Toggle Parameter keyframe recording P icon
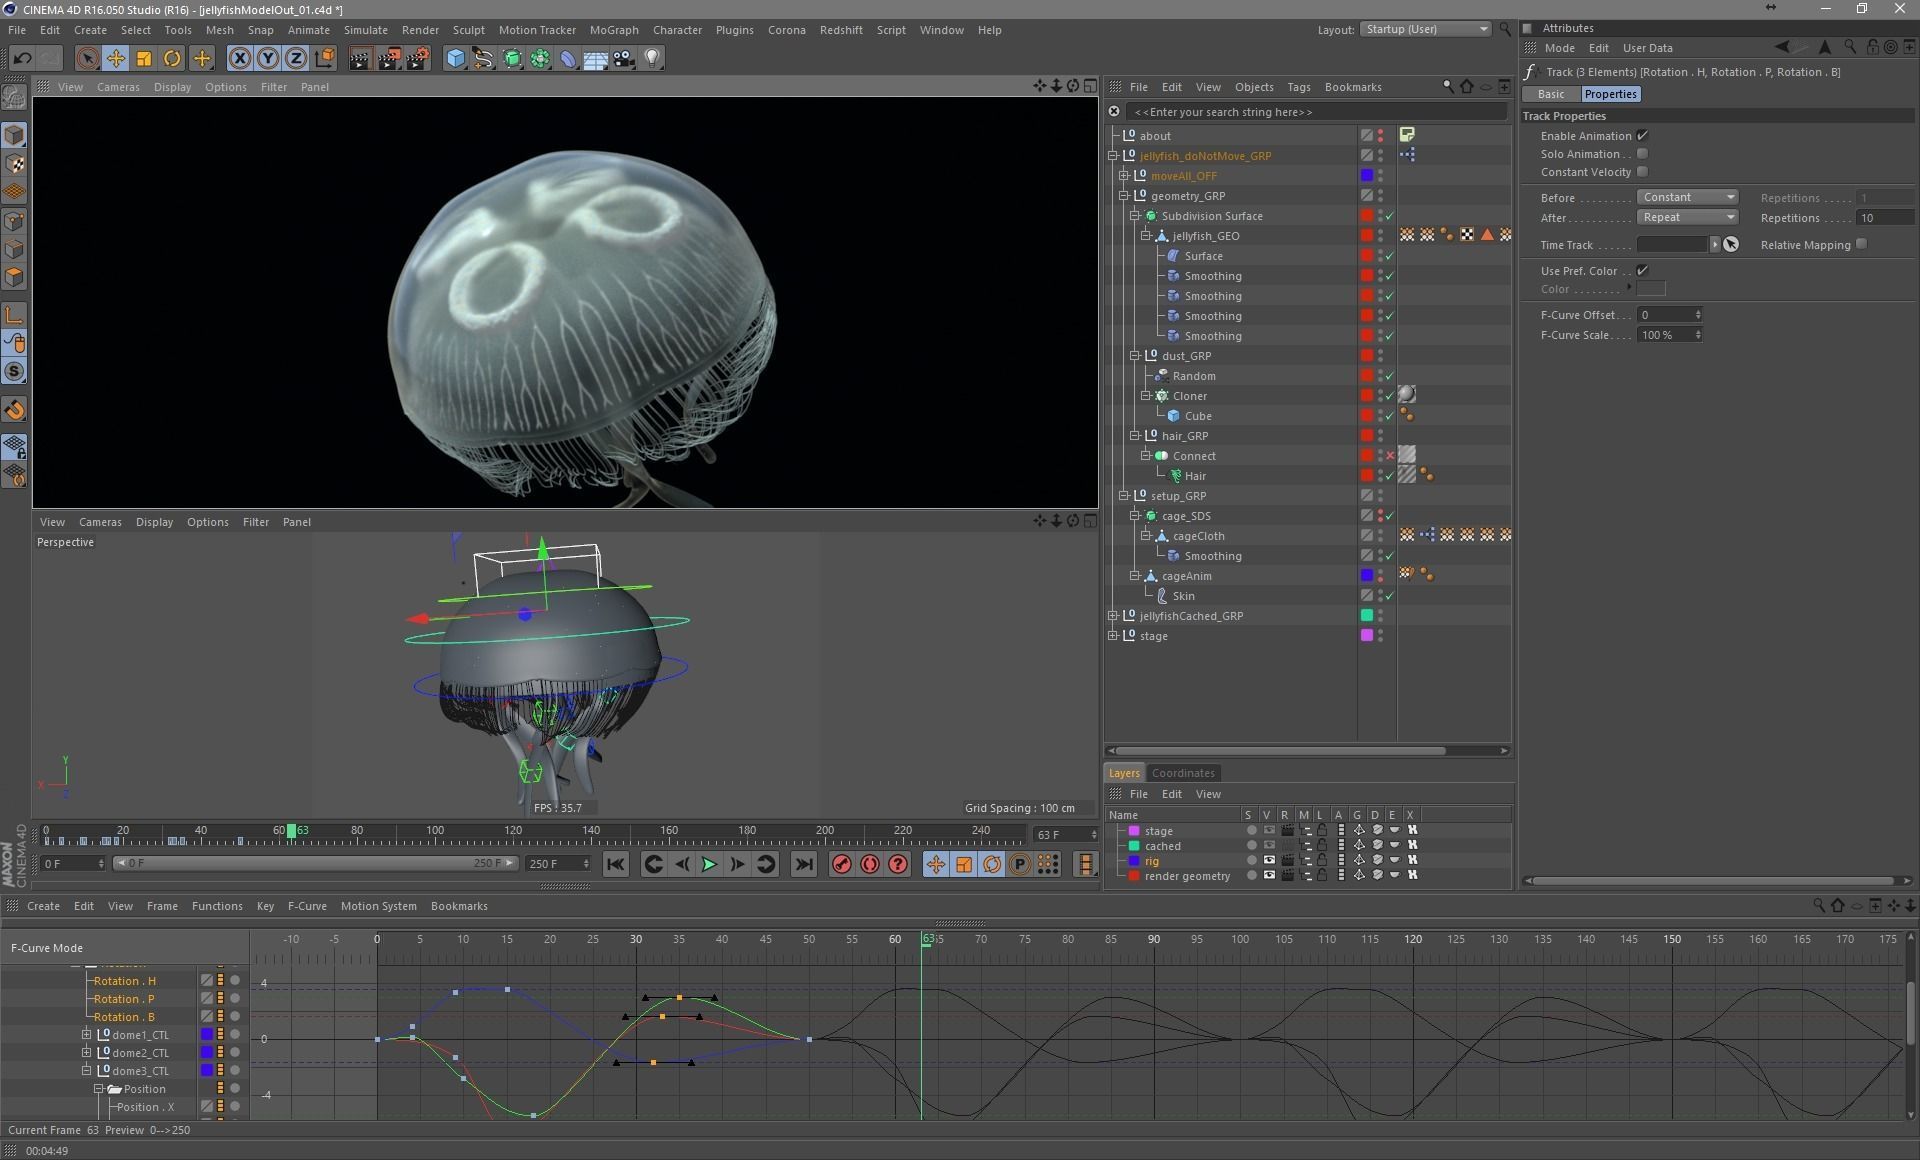1920x1160 pixels. click(x=1020, y=864)
